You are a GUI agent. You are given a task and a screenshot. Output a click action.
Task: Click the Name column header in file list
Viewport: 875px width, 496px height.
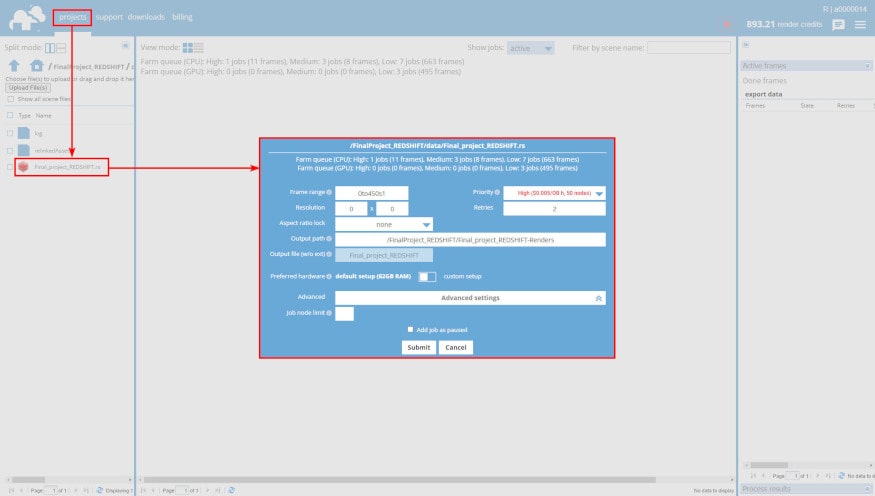coord(44,115)
